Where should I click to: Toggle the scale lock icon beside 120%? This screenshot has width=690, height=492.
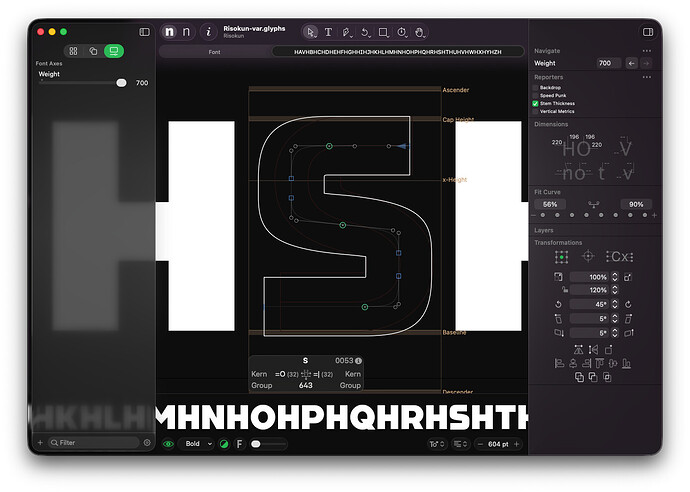coord(565,290)
